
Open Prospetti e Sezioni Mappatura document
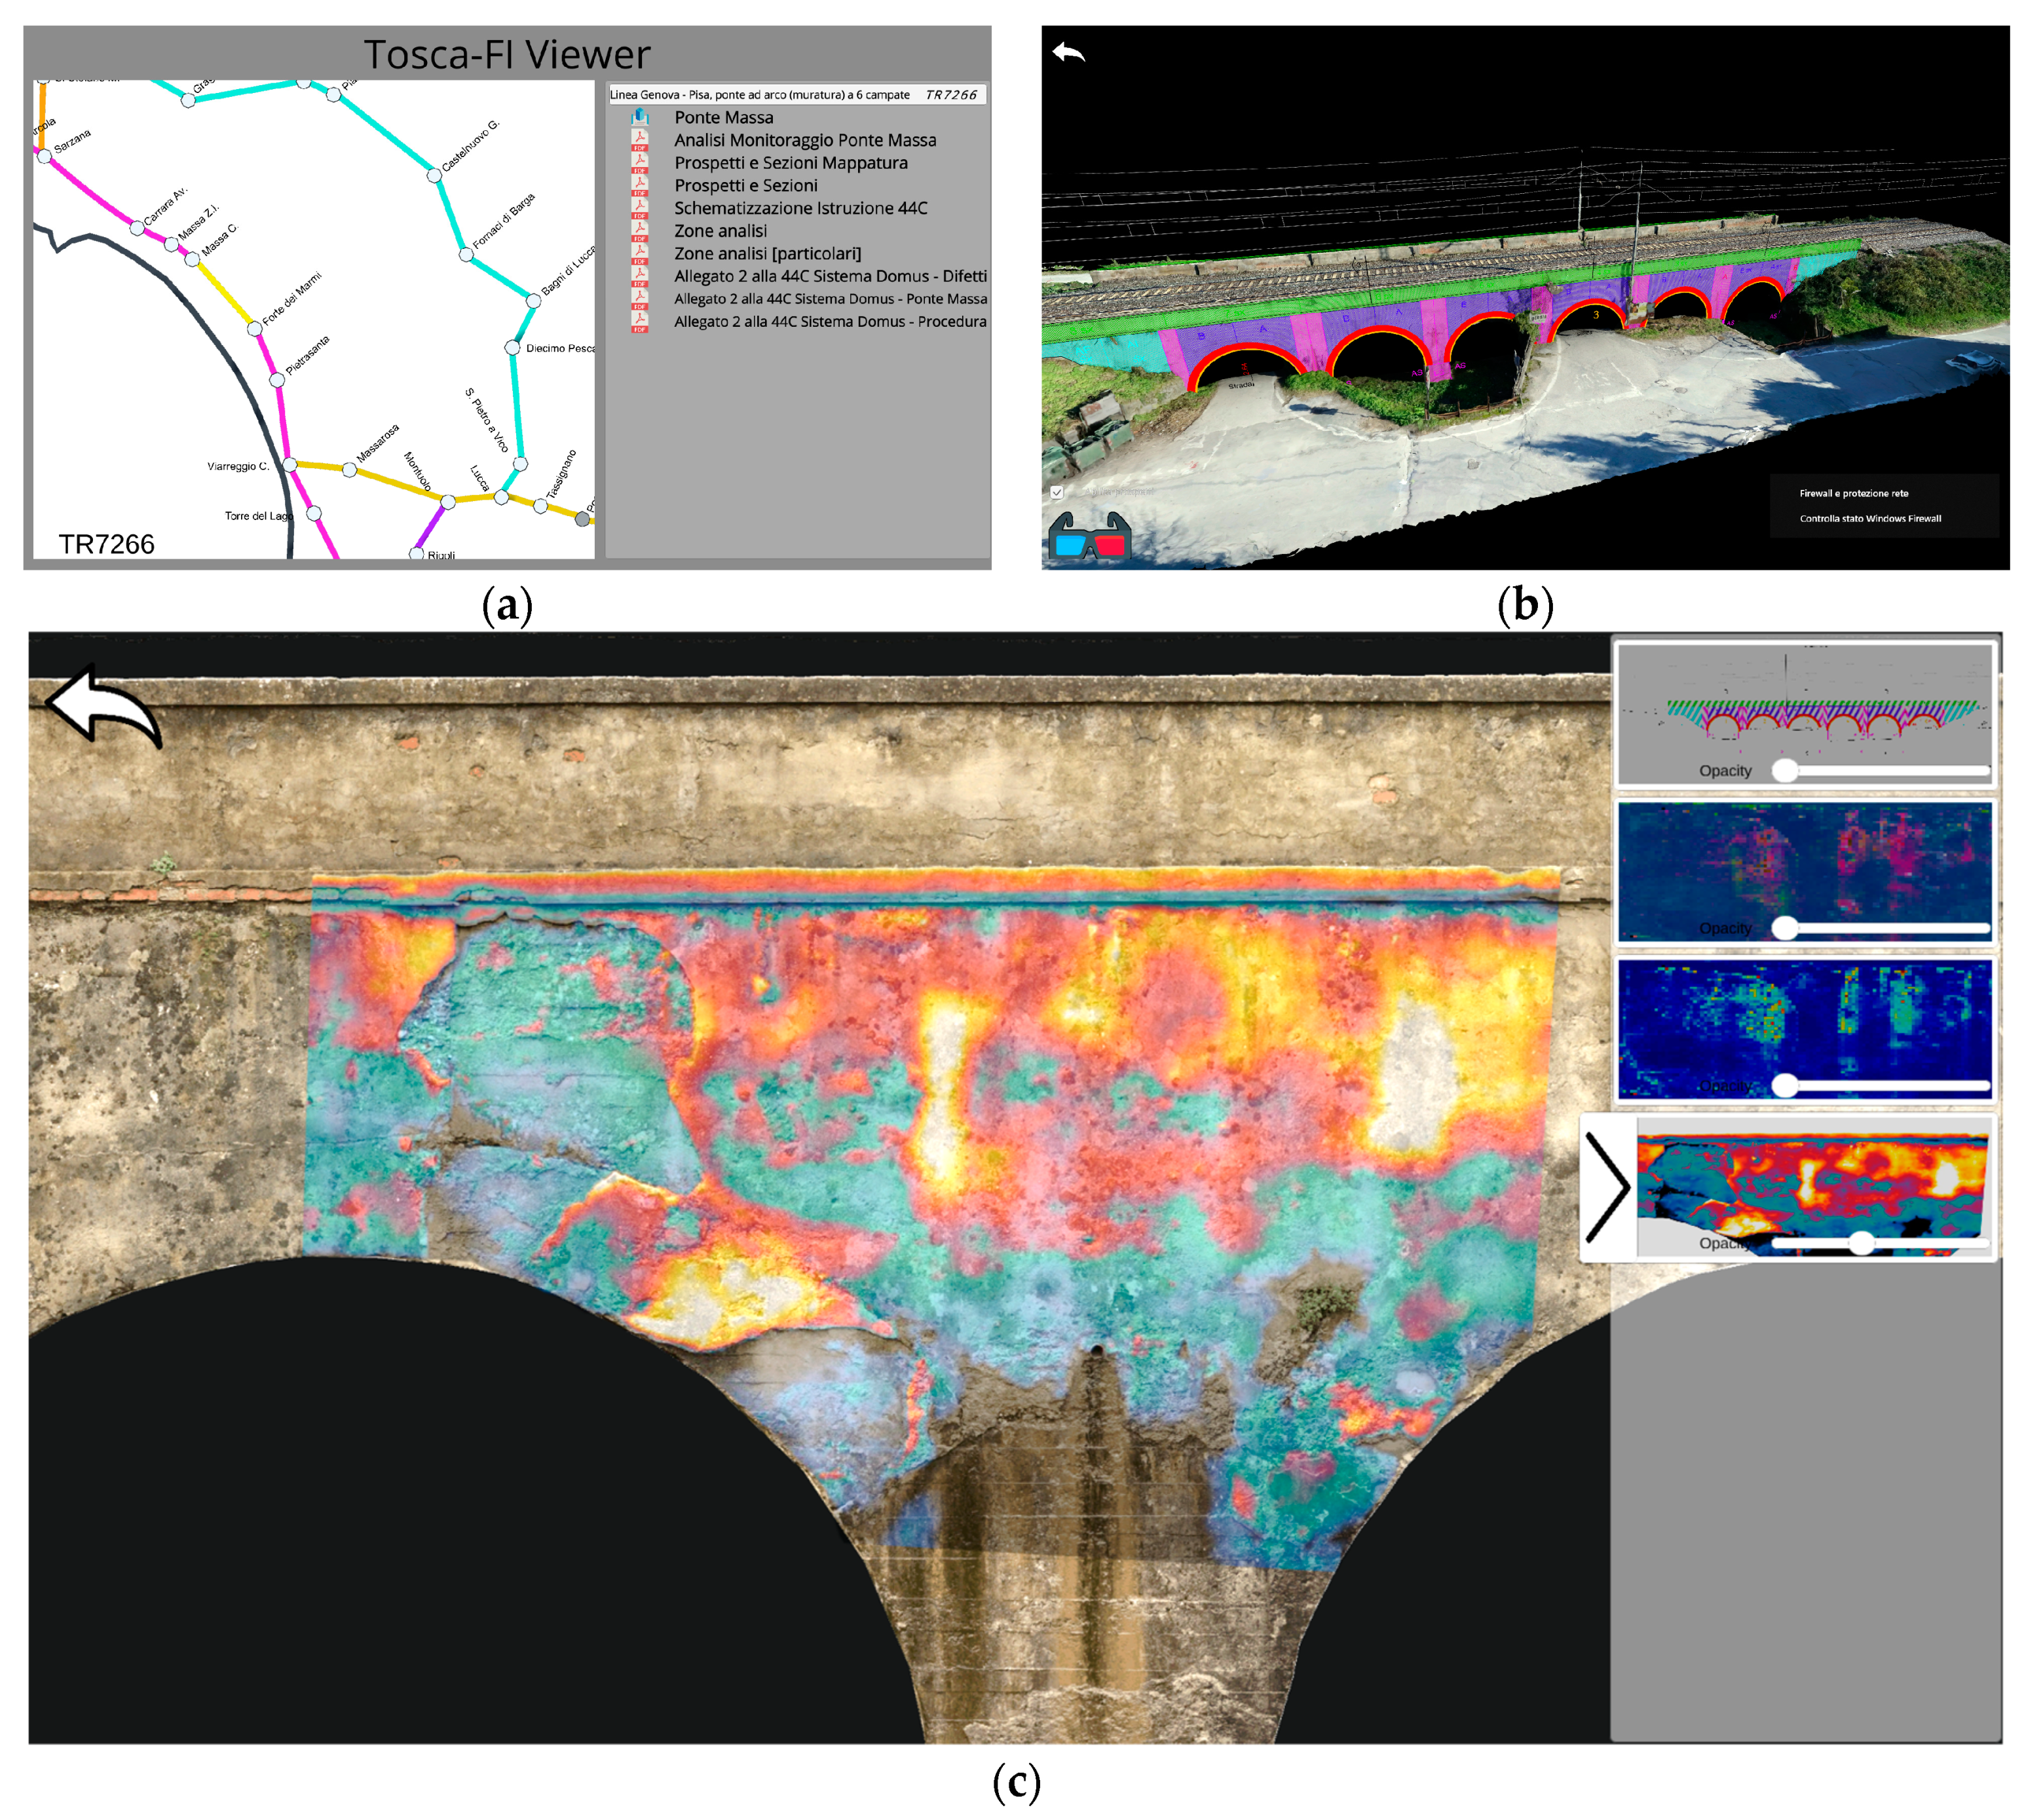790,163
